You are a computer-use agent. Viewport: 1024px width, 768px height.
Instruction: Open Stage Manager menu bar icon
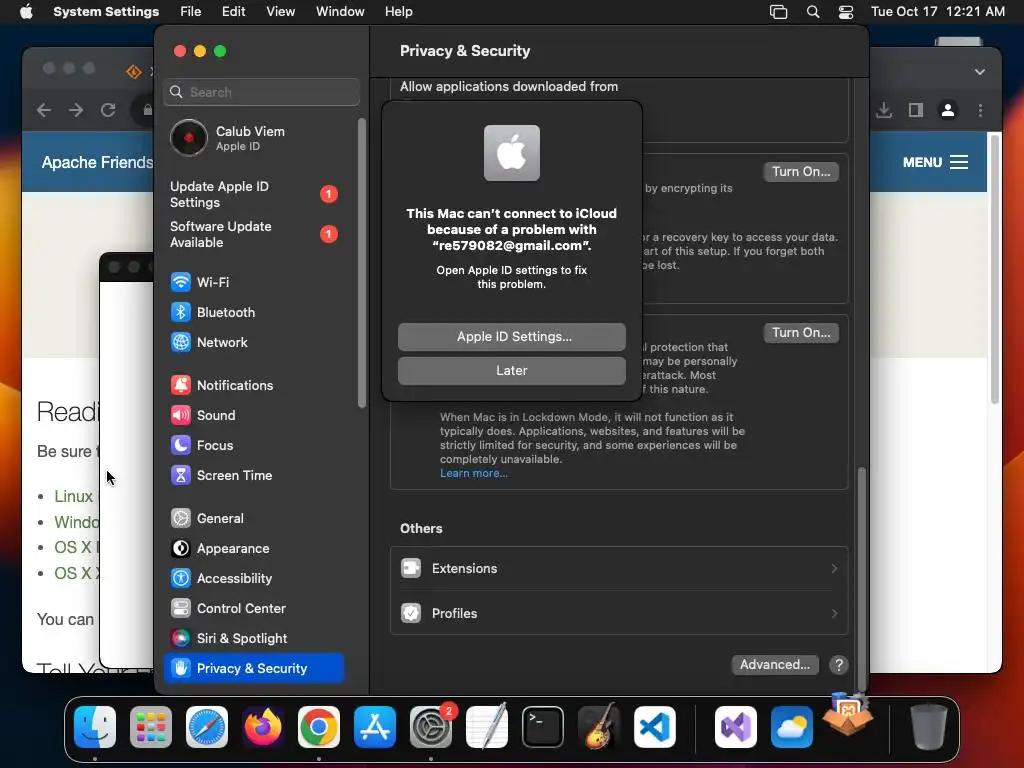[x=778, y=12]
